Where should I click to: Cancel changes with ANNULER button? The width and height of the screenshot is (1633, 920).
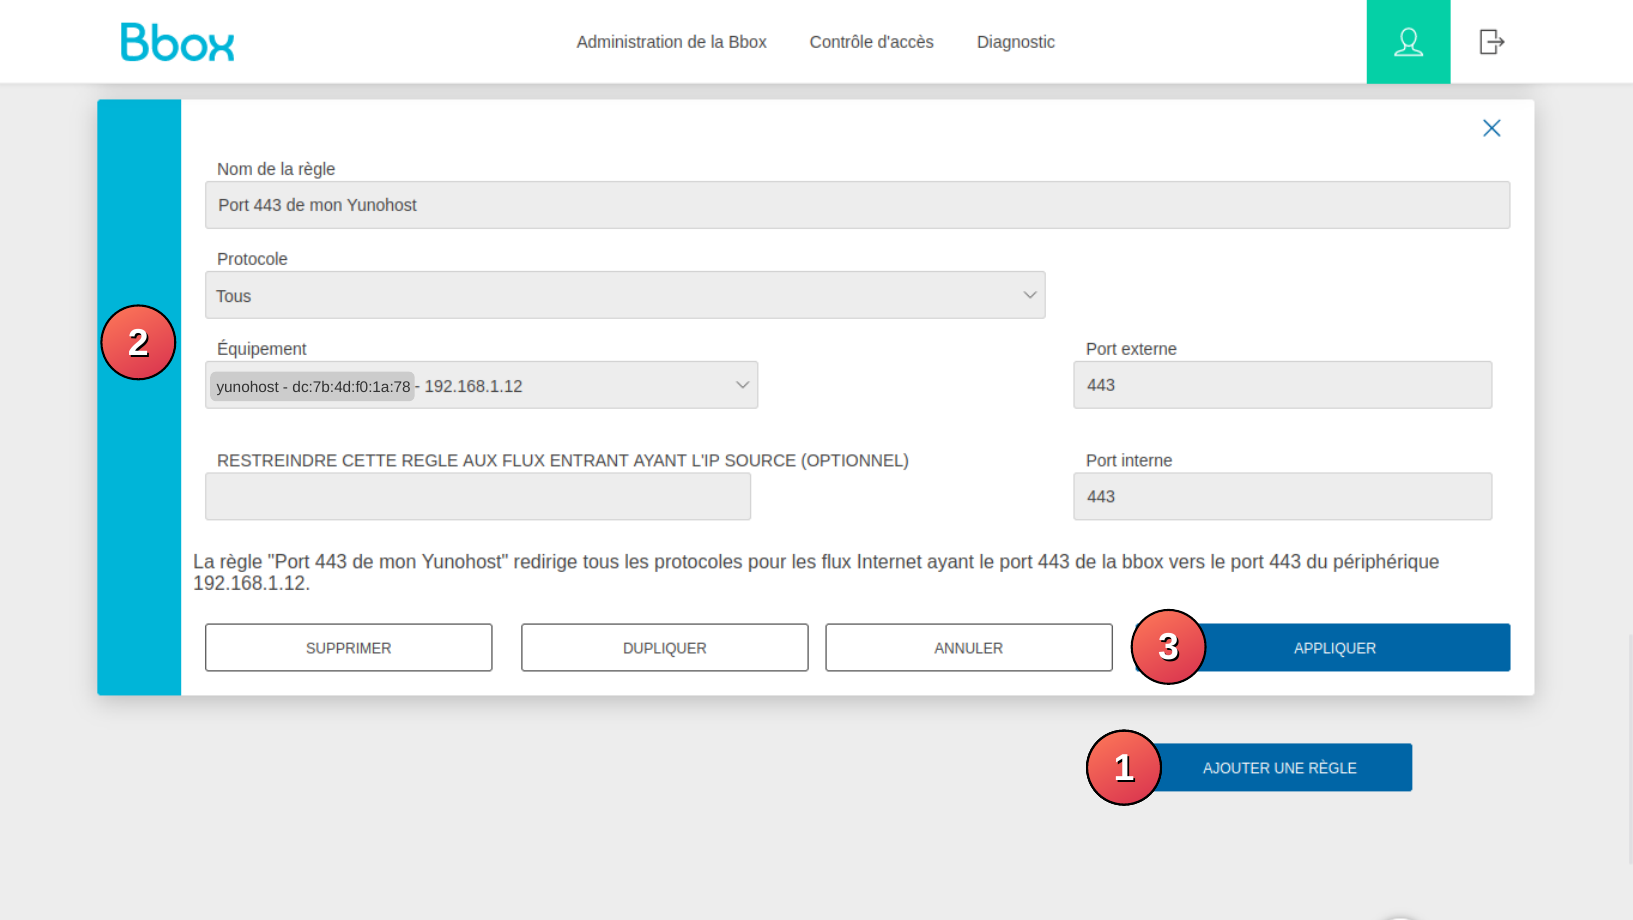tap(968, 648)
